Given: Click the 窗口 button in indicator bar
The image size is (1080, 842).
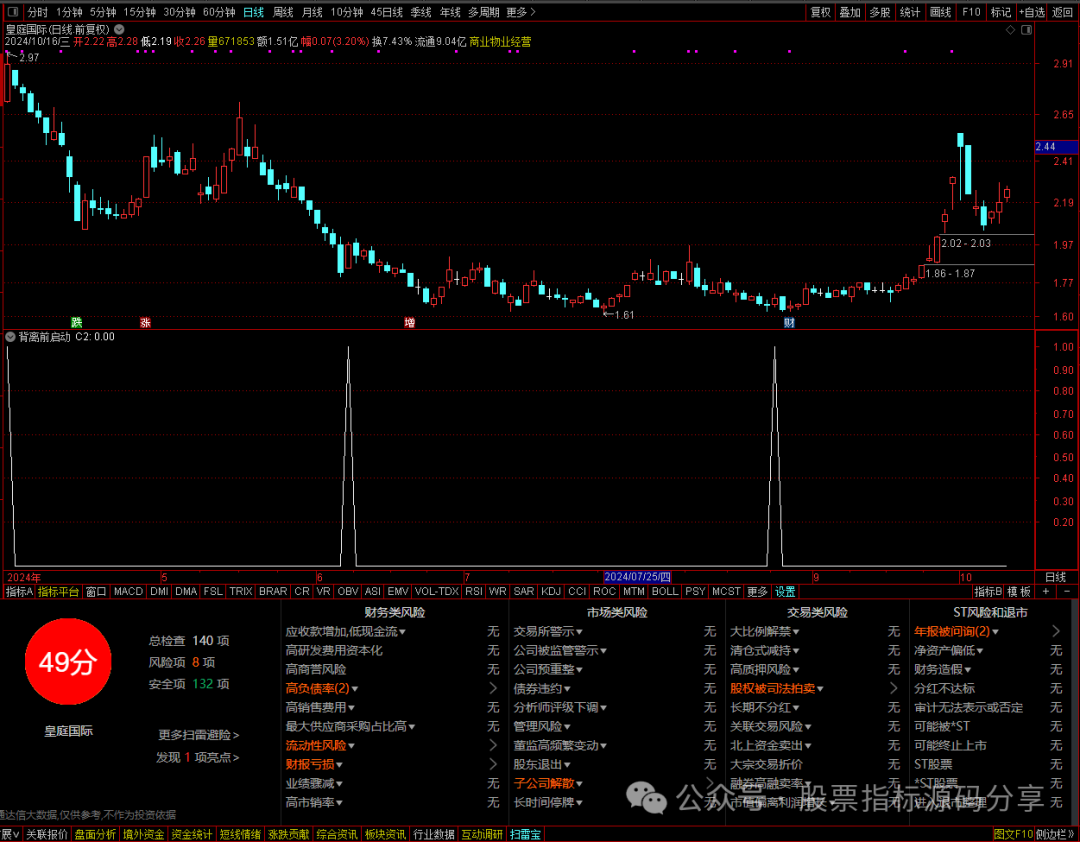Looking at the screenshot, I should coord(96,592).
